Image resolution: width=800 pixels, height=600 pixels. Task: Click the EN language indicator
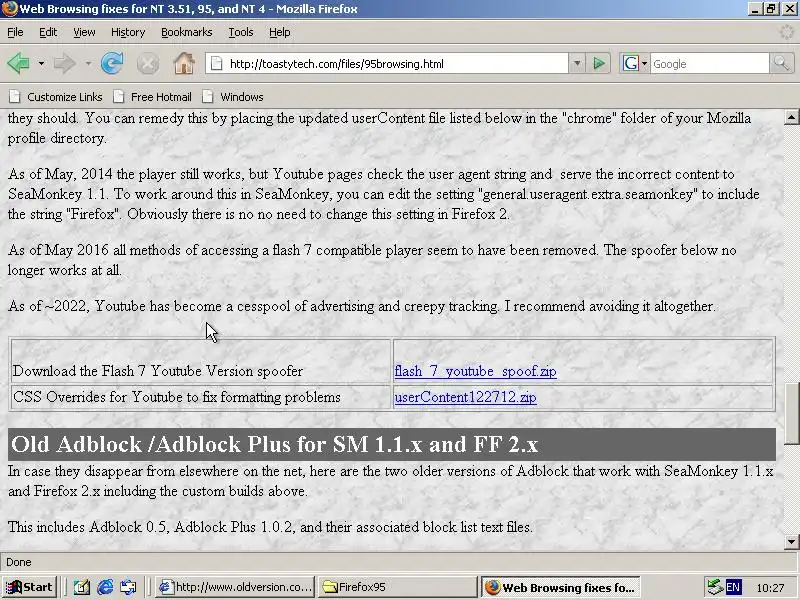[x=733, y=587]
